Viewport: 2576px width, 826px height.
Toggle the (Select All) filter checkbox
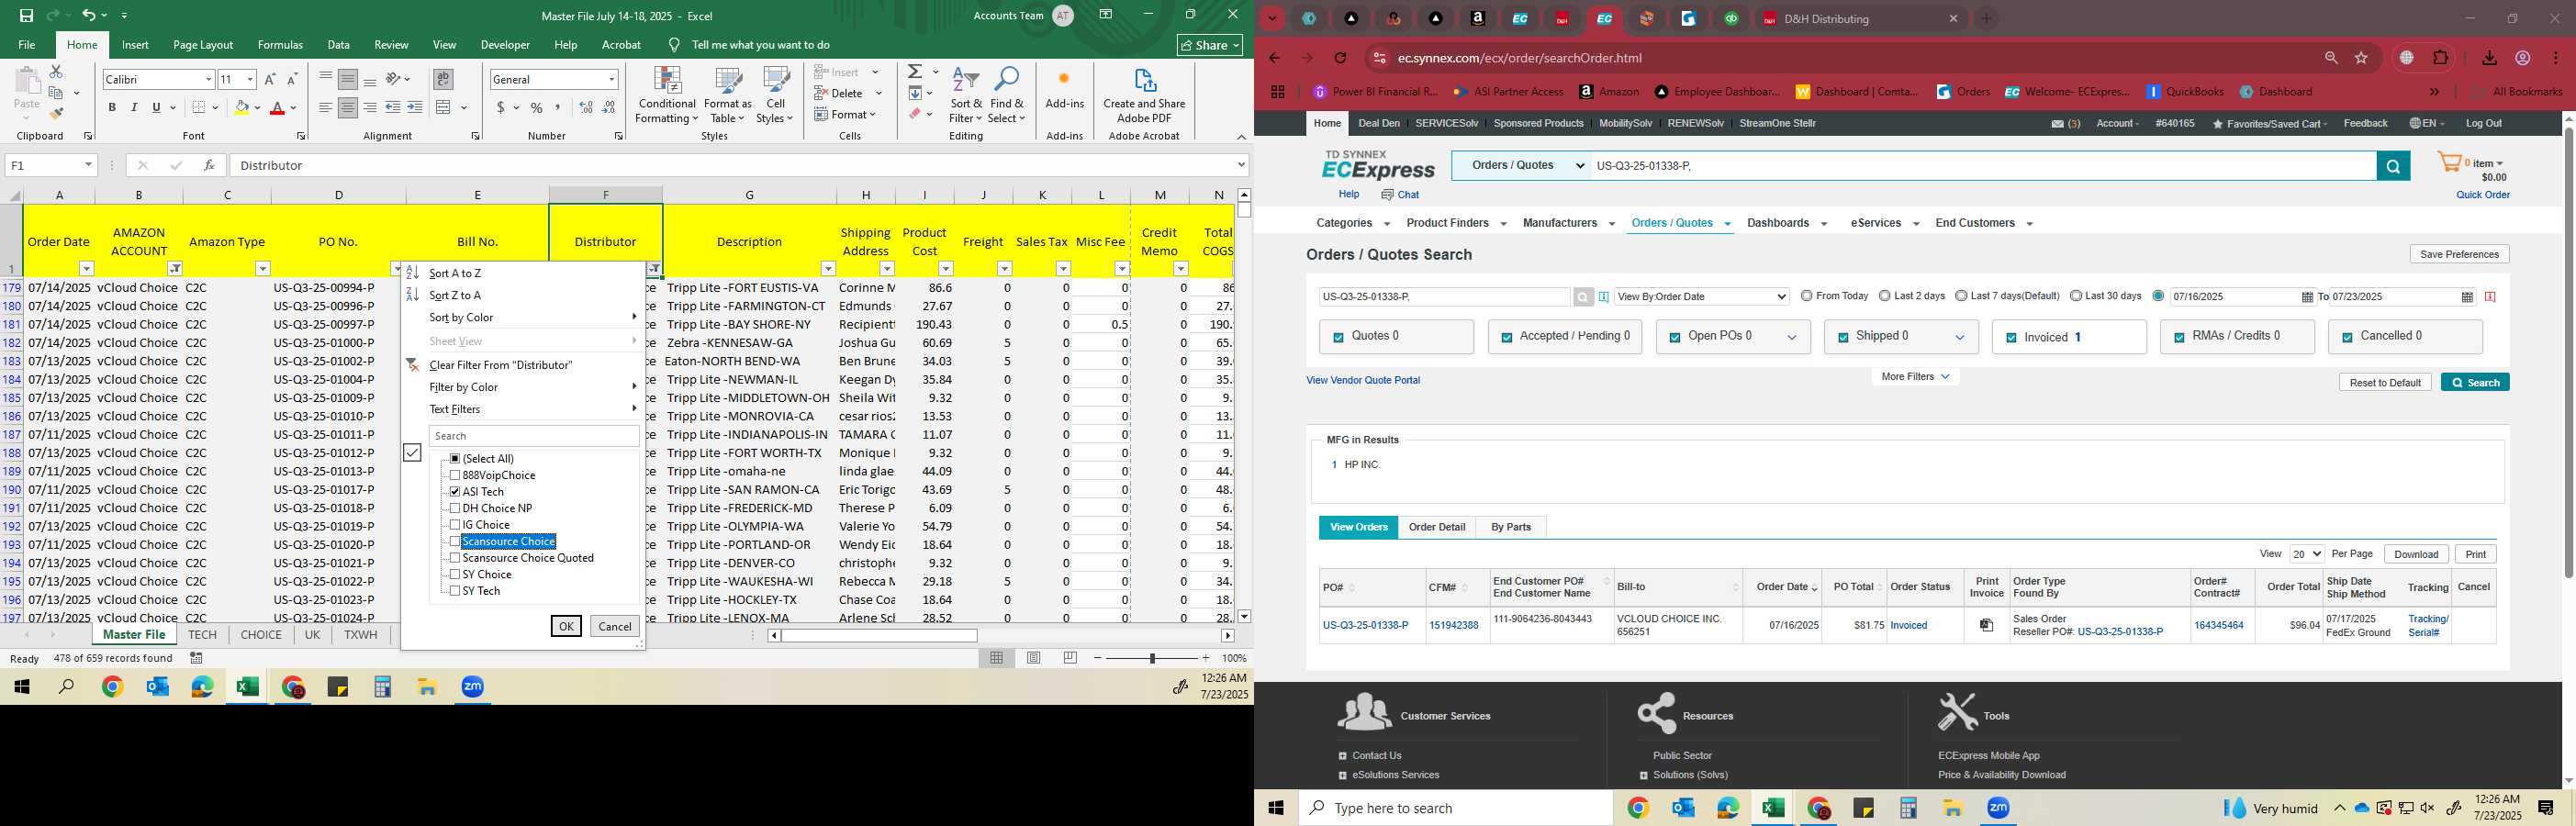point(455,459)
